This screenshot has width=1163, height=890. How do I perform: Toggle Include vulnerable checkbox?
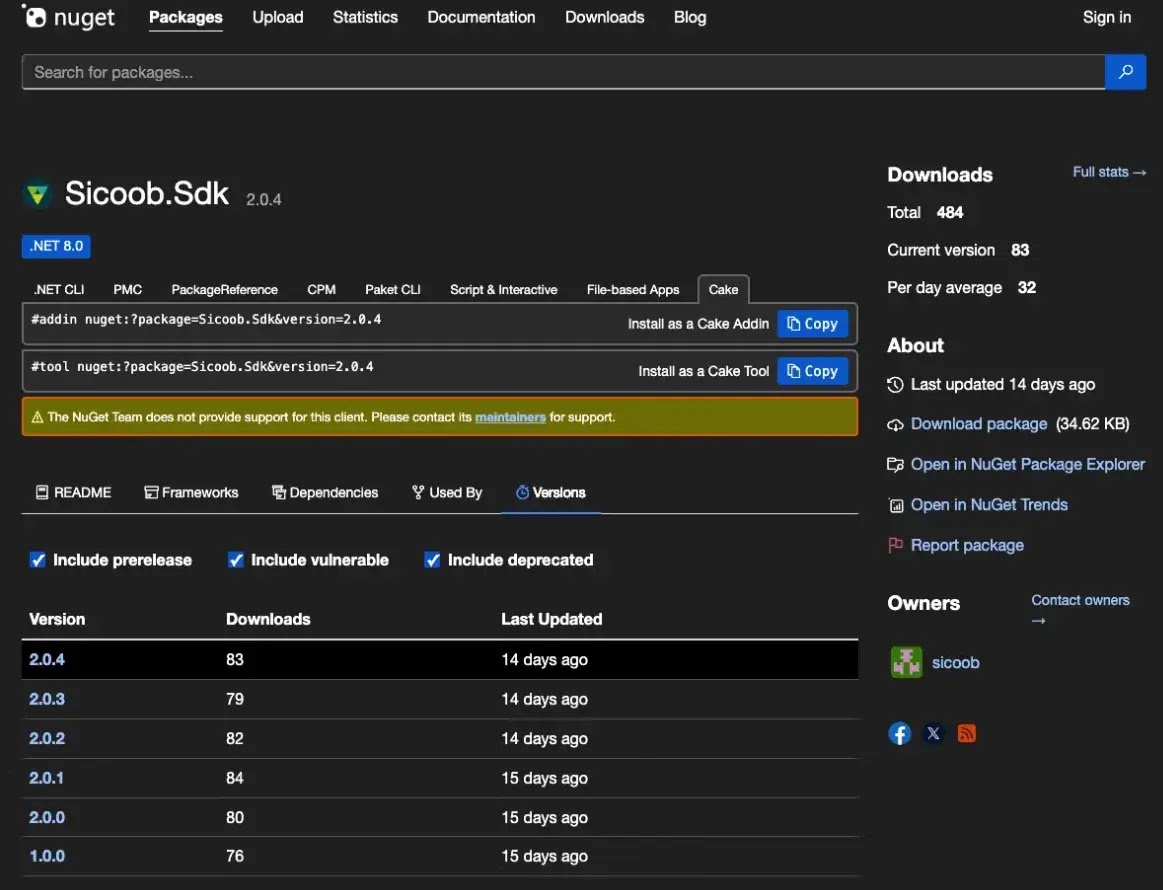point(236,560)
